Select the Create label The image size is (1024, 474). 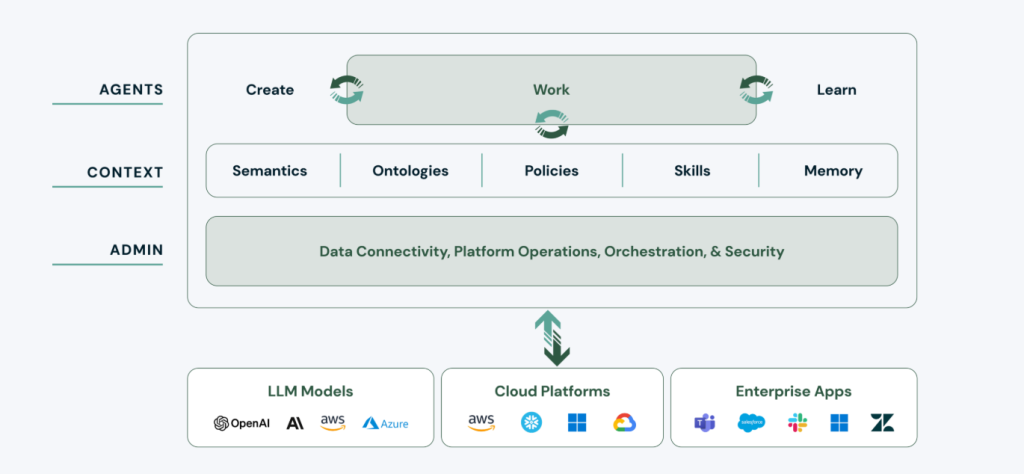click(x=270, y=90)
